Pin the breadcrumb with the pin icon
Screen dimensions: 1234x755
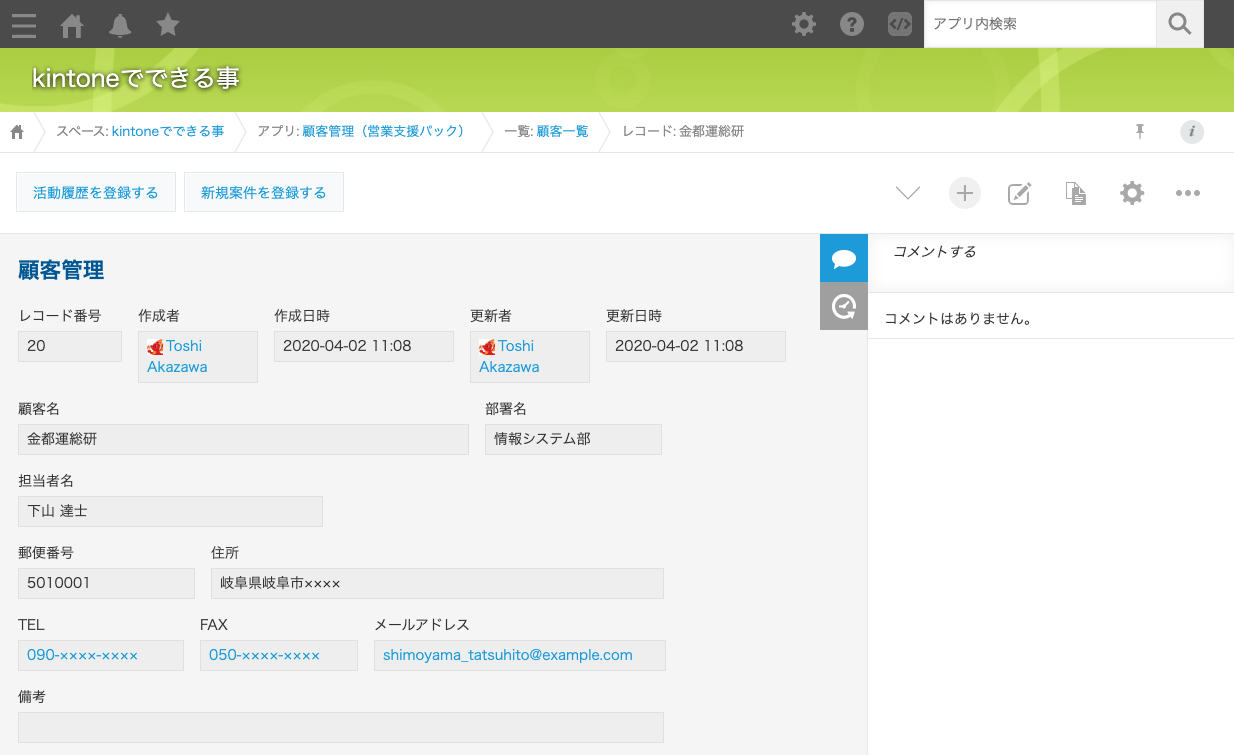[x=1139, y=131]
